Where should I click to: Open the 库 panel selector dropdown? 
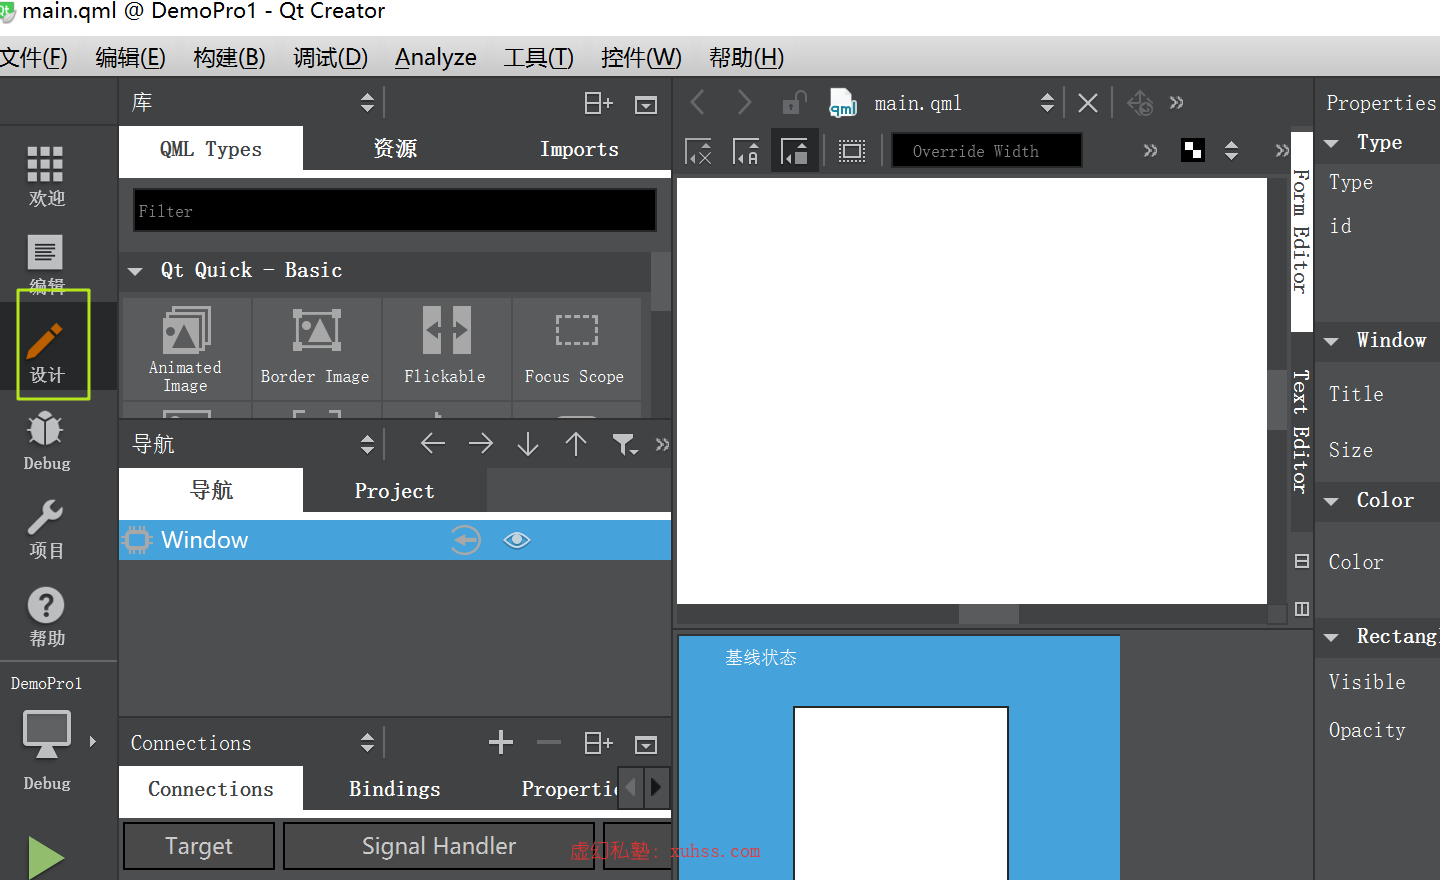[x=367, y=103]
